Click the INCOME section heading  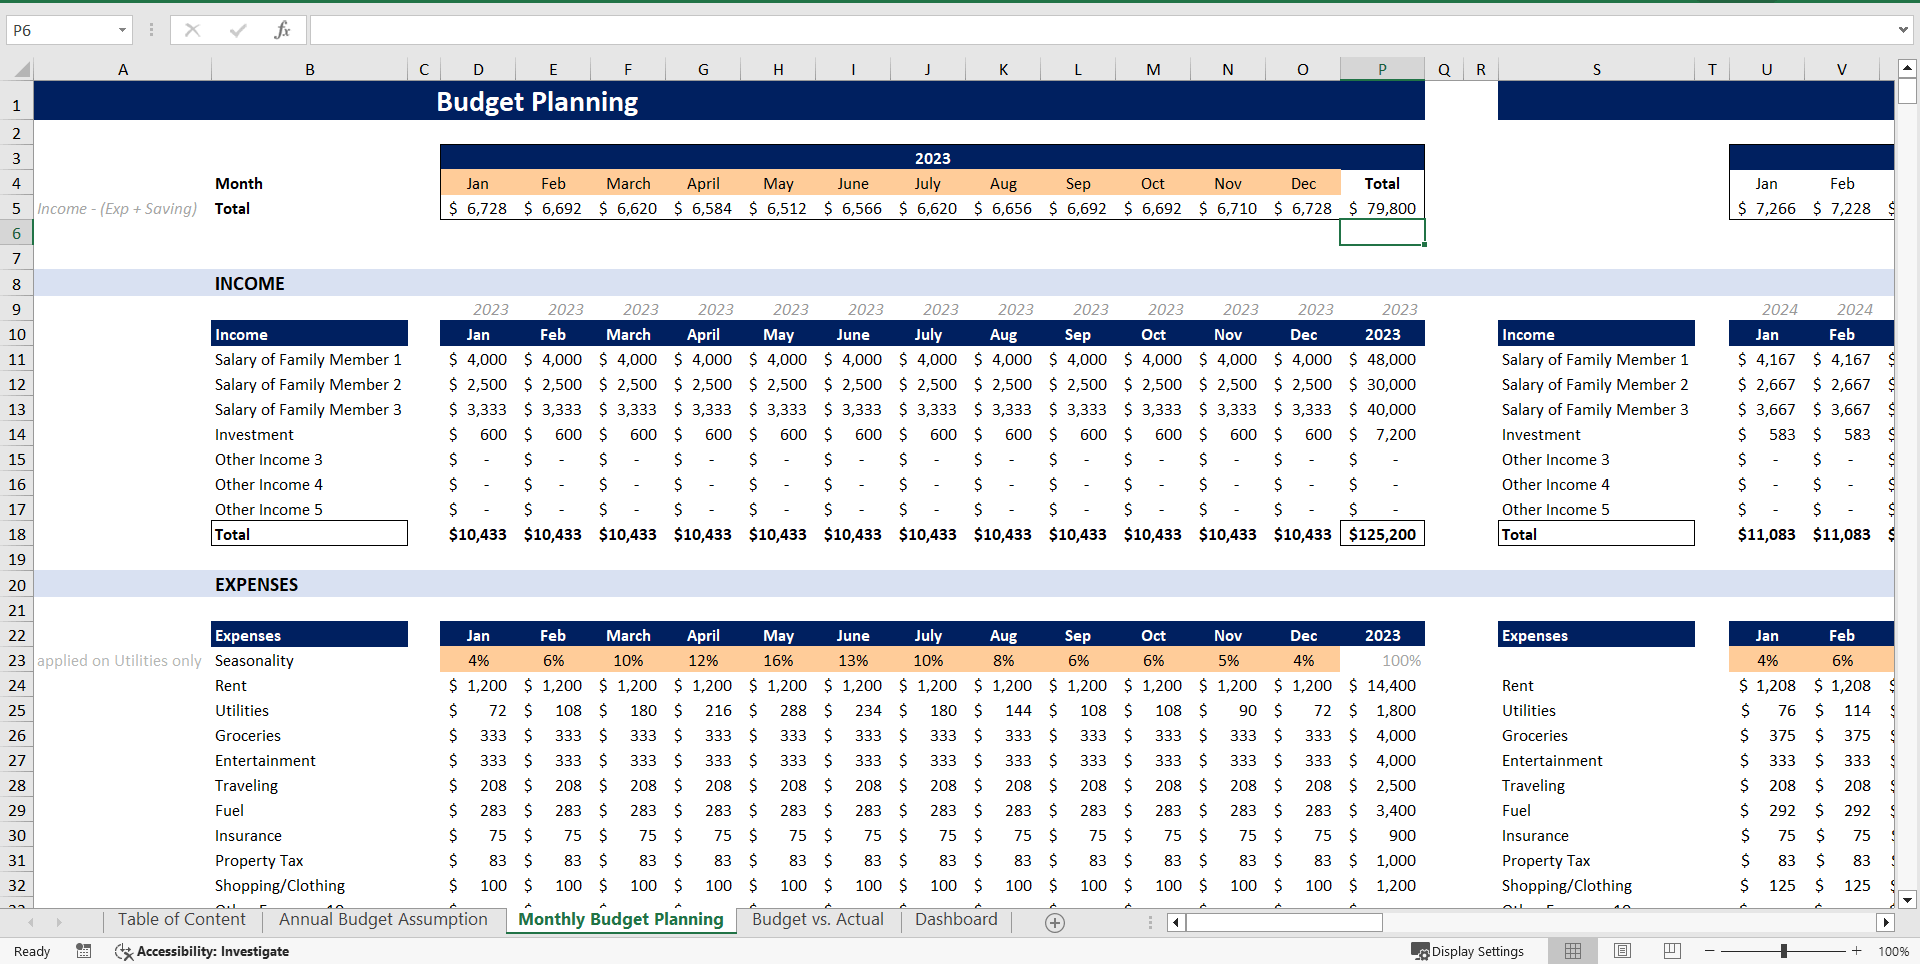[250, 284]
